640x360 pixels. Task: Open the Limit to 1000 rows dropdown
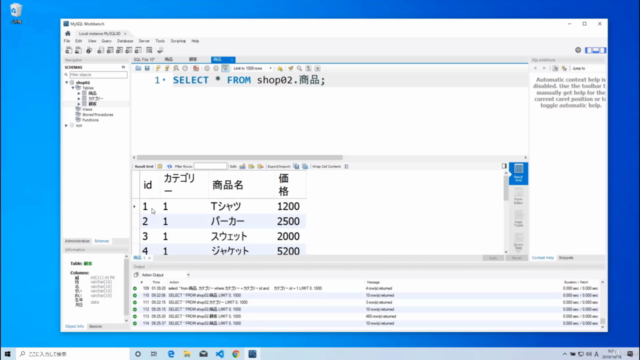tap(252, 68)
